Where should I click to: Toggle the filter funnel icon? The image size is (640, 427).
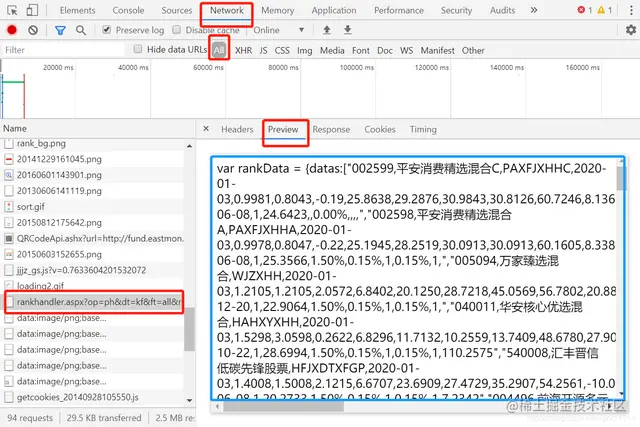pyautogui.click(x=60, y=30)
